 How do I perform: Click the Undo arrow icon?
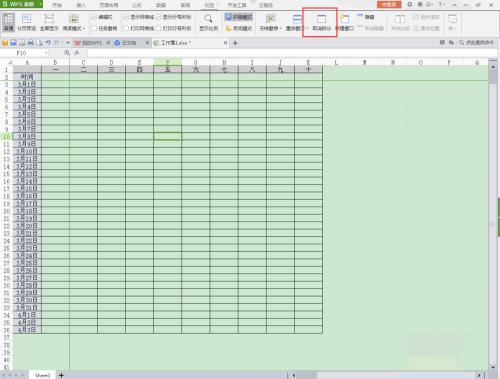click(48, 43)
